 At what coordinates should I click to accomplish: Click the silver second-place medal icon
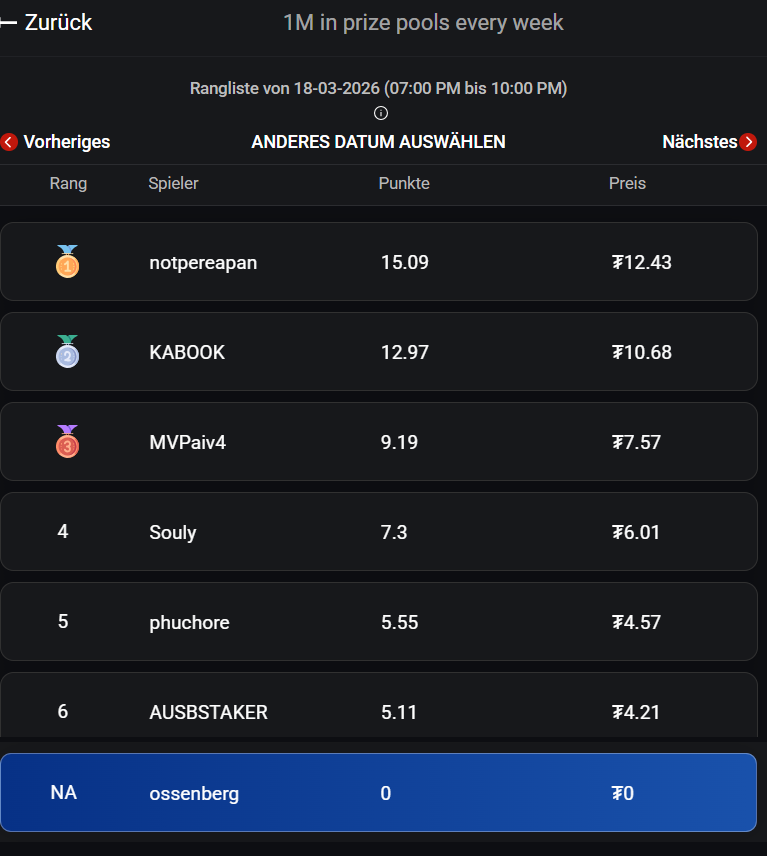pyautogui.click(x=68, y=352)
